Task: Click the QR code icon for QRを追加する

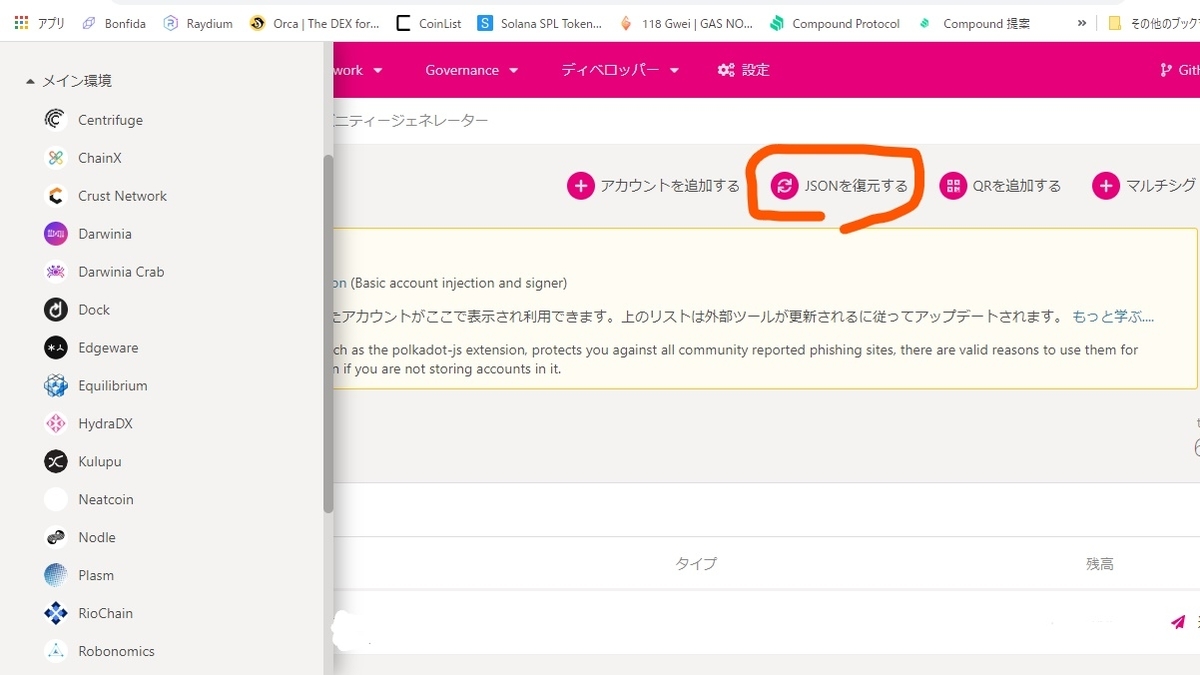Action: click(953, 186)
